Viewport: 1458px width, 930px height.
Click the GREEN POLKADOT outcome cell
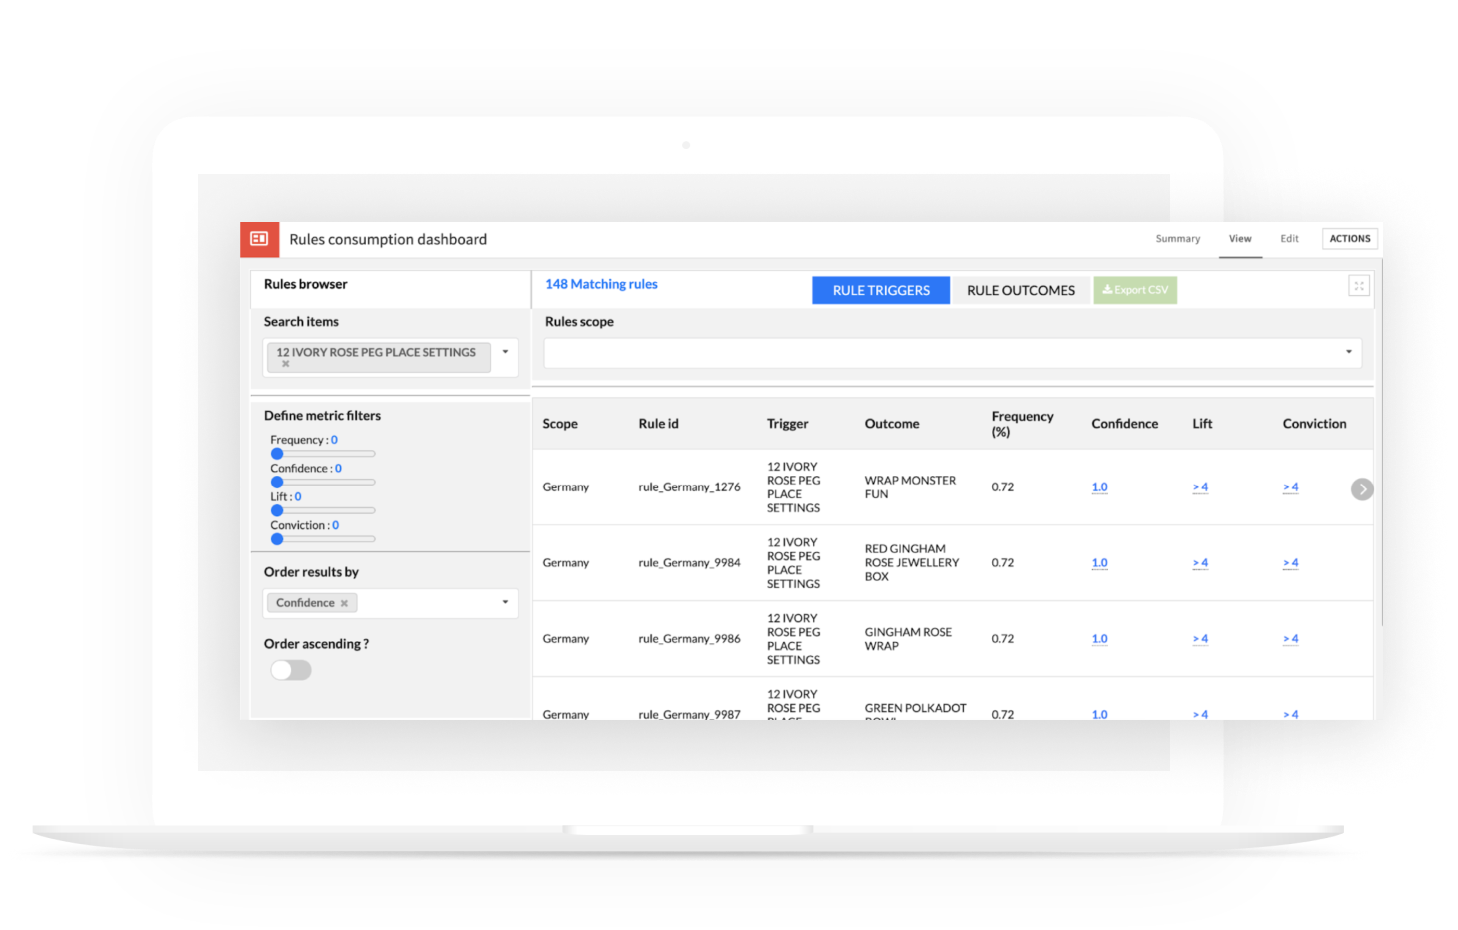click(x=915, y=710)
